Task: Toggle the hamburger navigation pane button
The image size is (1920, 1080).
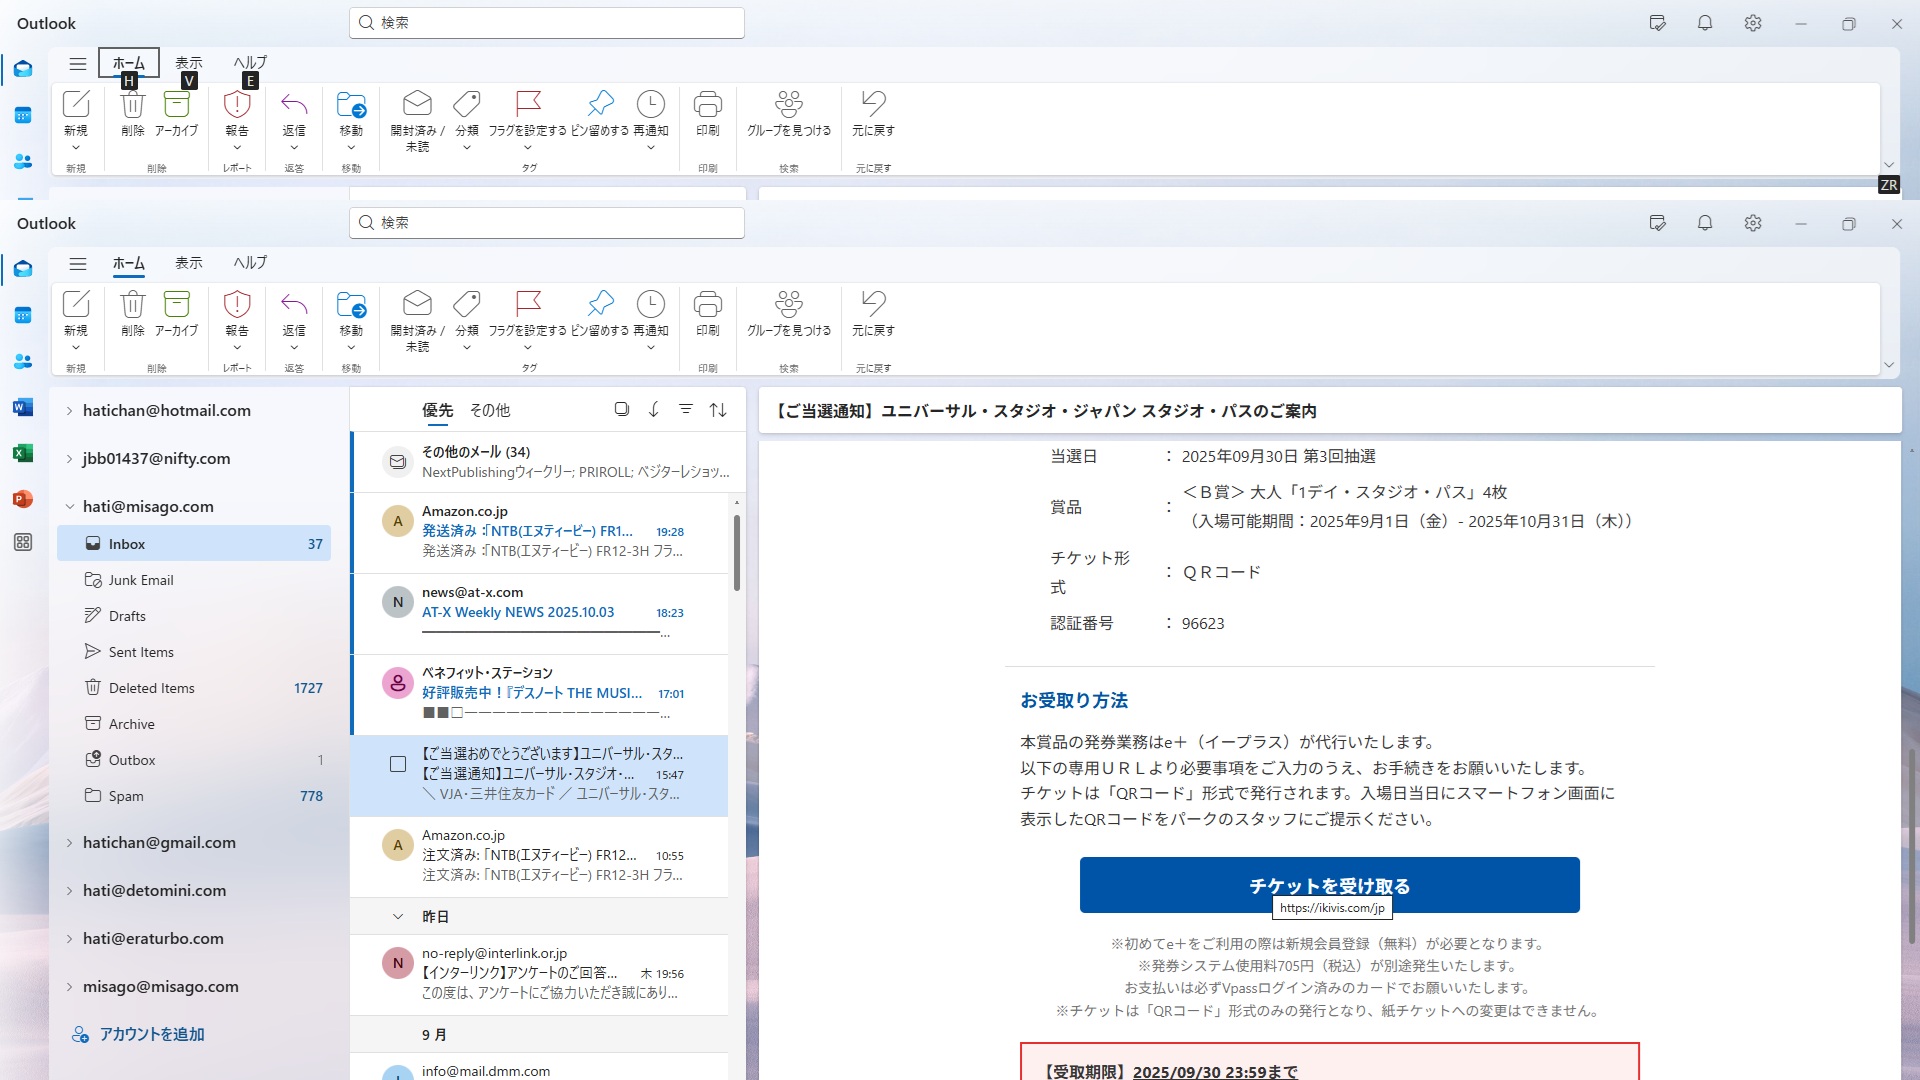Action: tap(78, 263)
